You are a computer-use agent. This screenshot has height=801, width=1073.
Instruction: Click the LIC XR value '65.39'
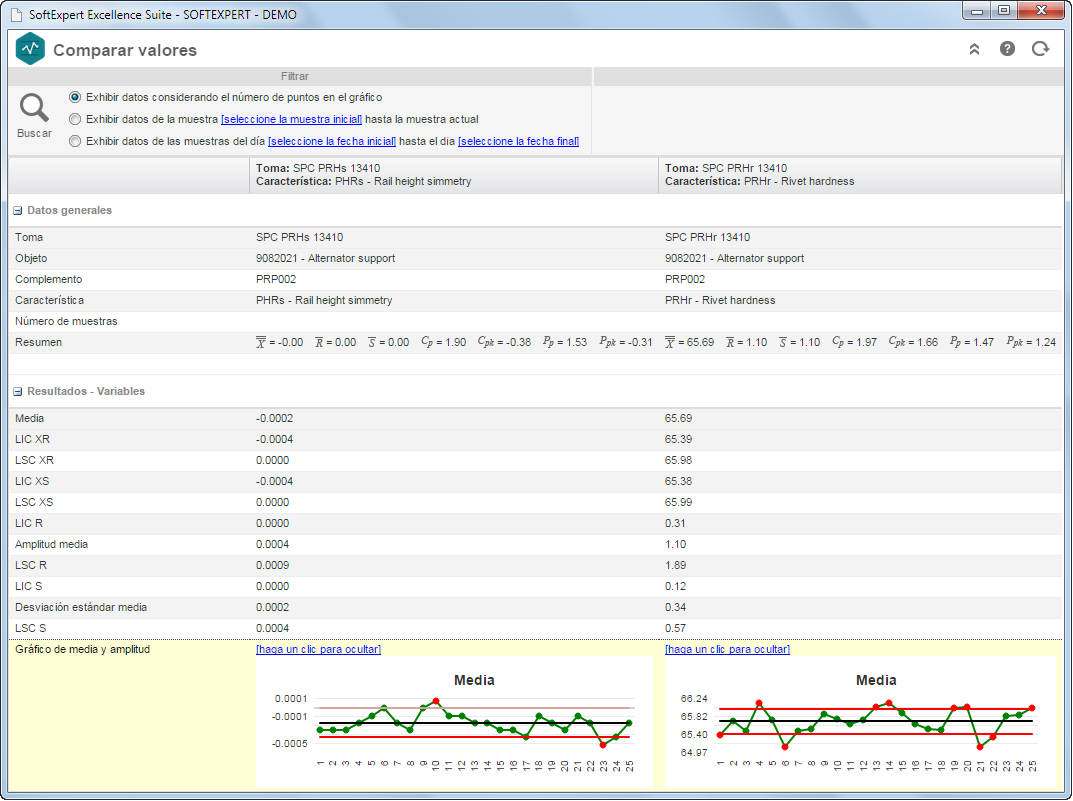click(678, 439)
